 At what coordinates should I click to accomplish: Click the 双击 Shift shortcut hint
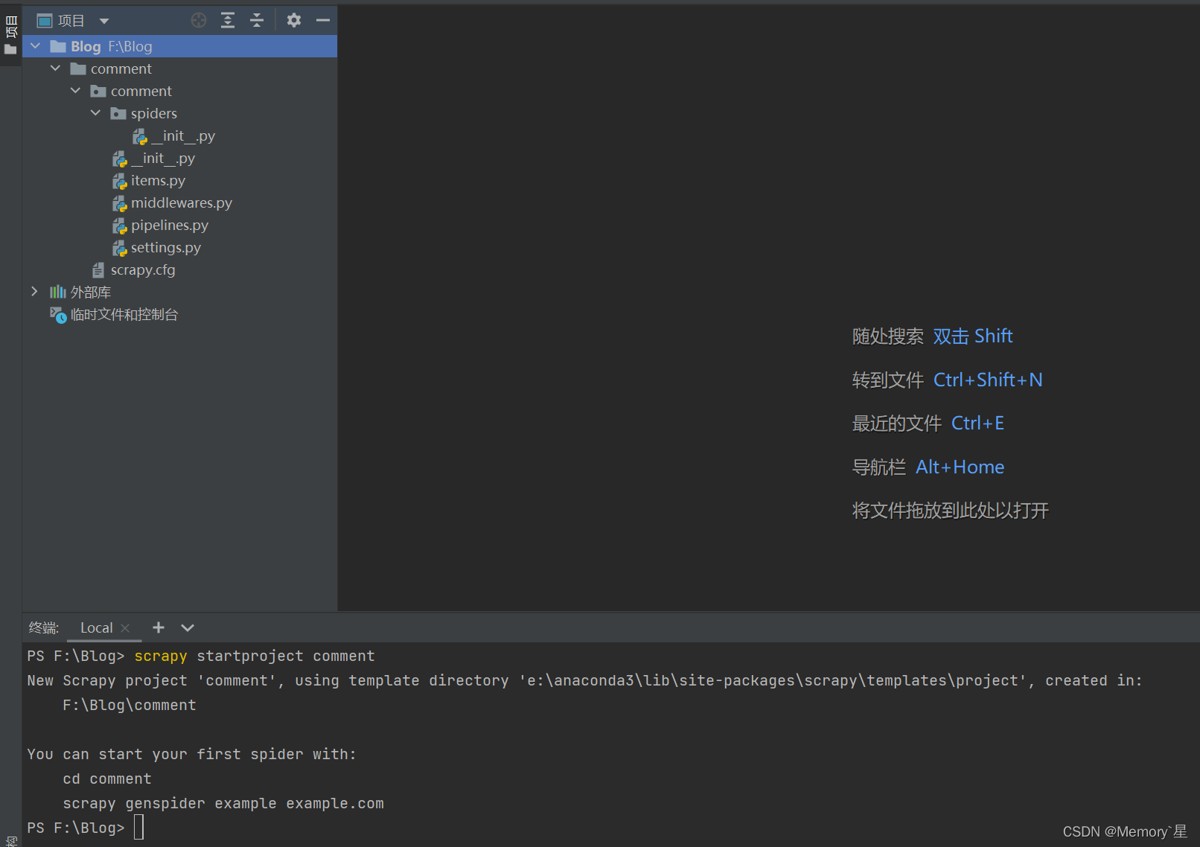(973, 336)
